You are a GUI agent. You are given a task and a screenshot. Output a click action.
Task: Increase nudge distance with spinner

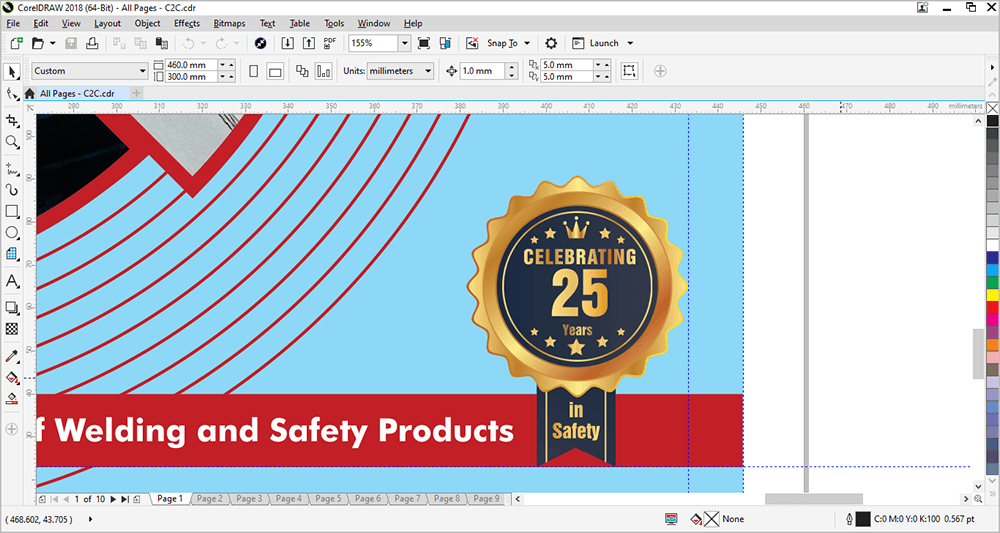click(x=512, y=67)
